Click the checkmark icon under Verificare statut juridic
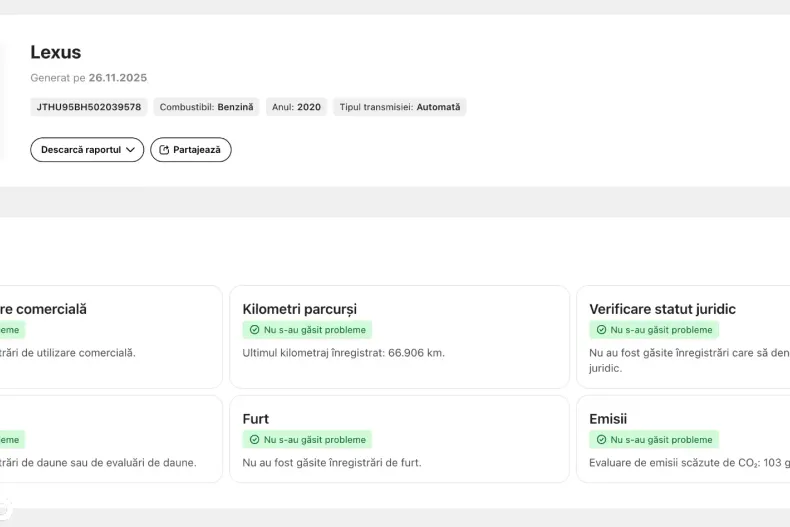The width and height of the screenshot is (790, 527). pos(602,330)
